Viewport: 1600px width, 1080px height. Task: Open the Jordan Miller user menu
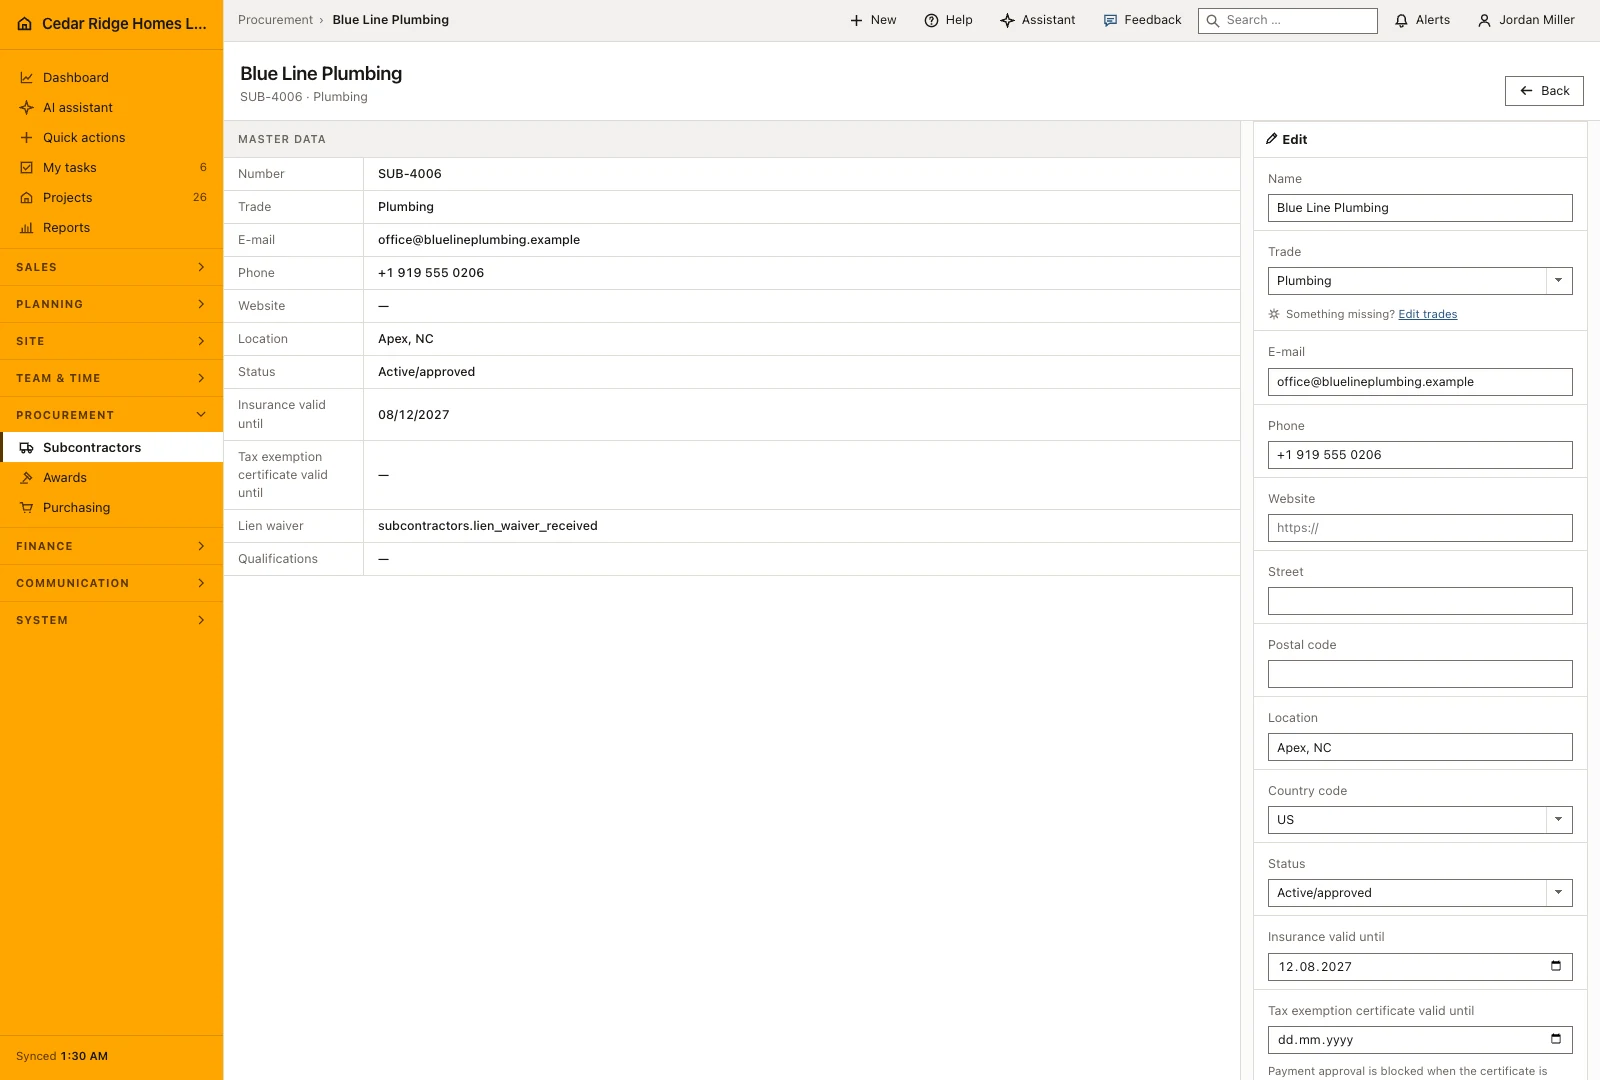point(1526,20)
